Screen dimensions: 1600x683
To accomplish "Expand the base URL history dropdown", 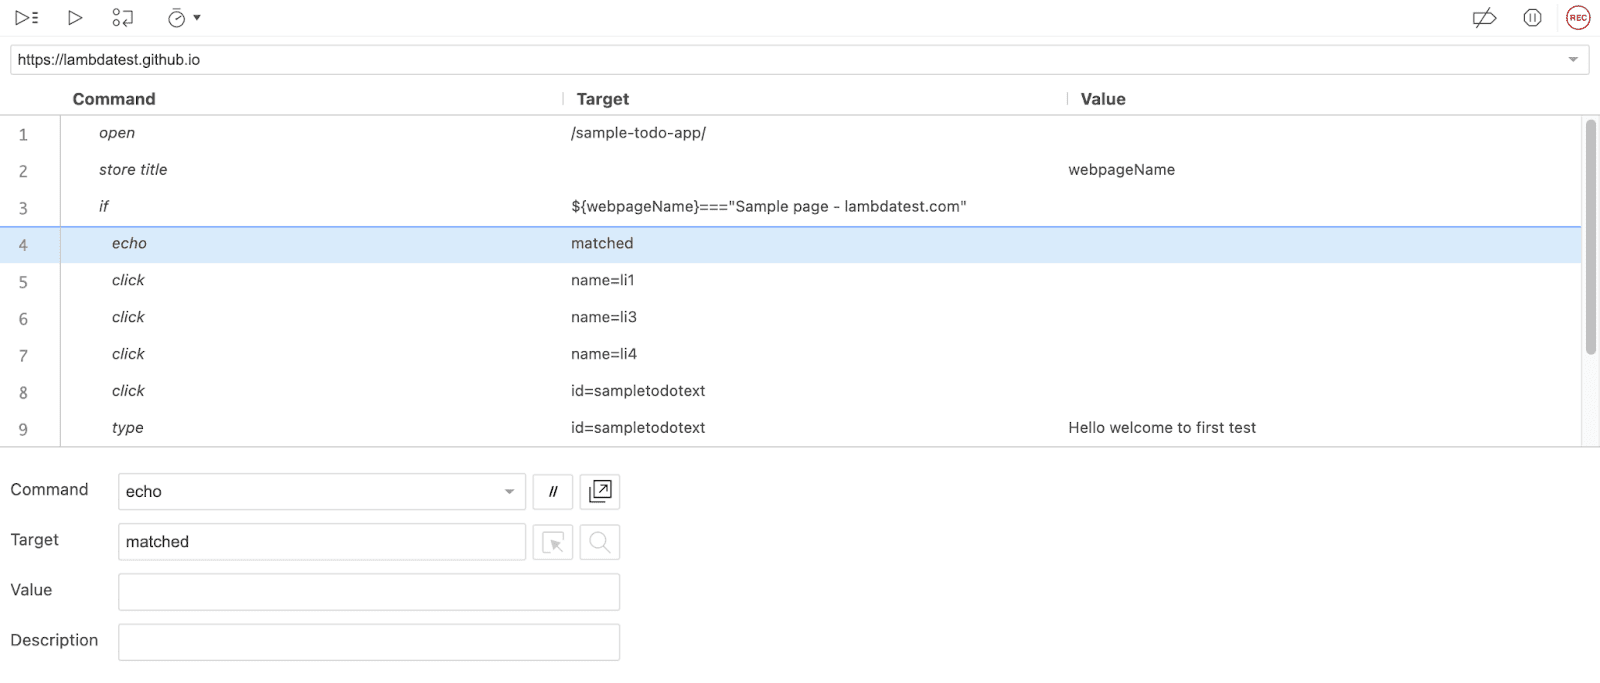I will point(1573,60).
